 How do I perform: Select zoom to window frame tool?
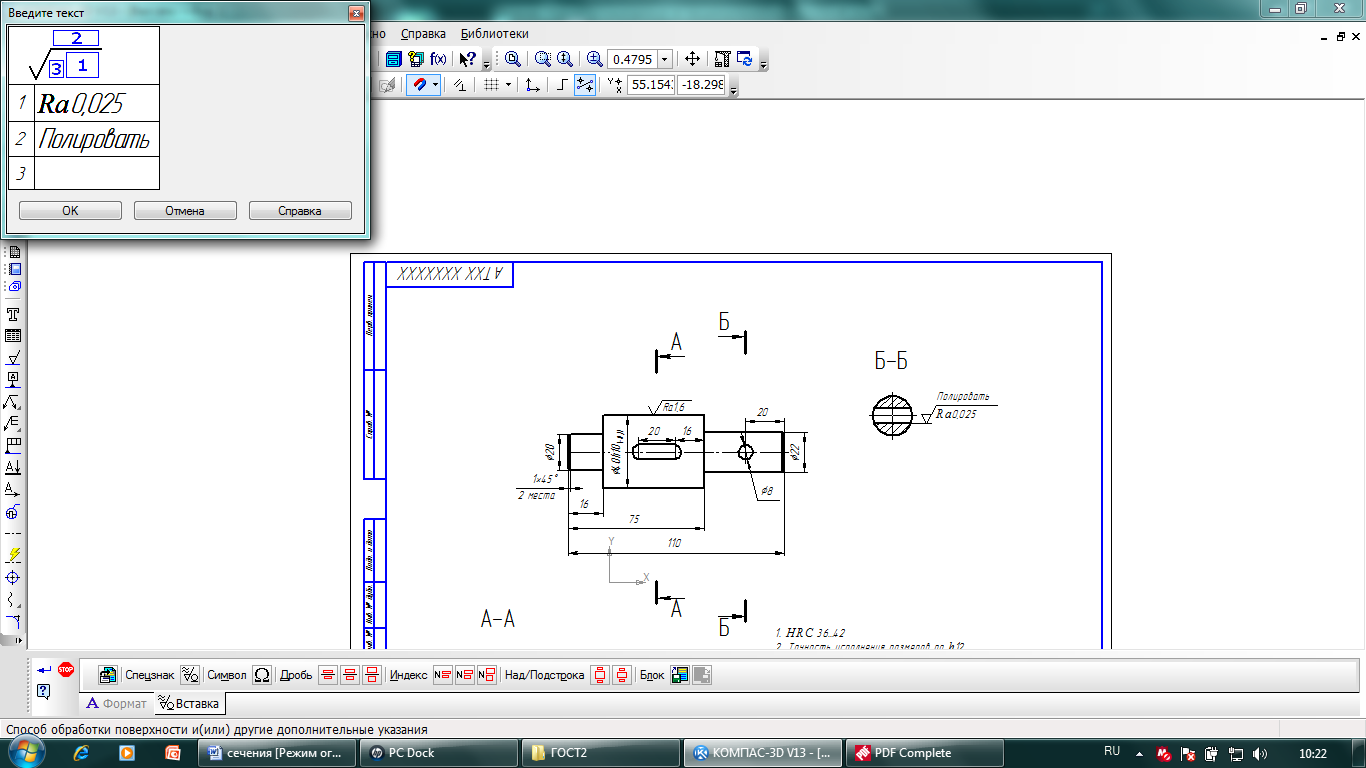point(512,59)
